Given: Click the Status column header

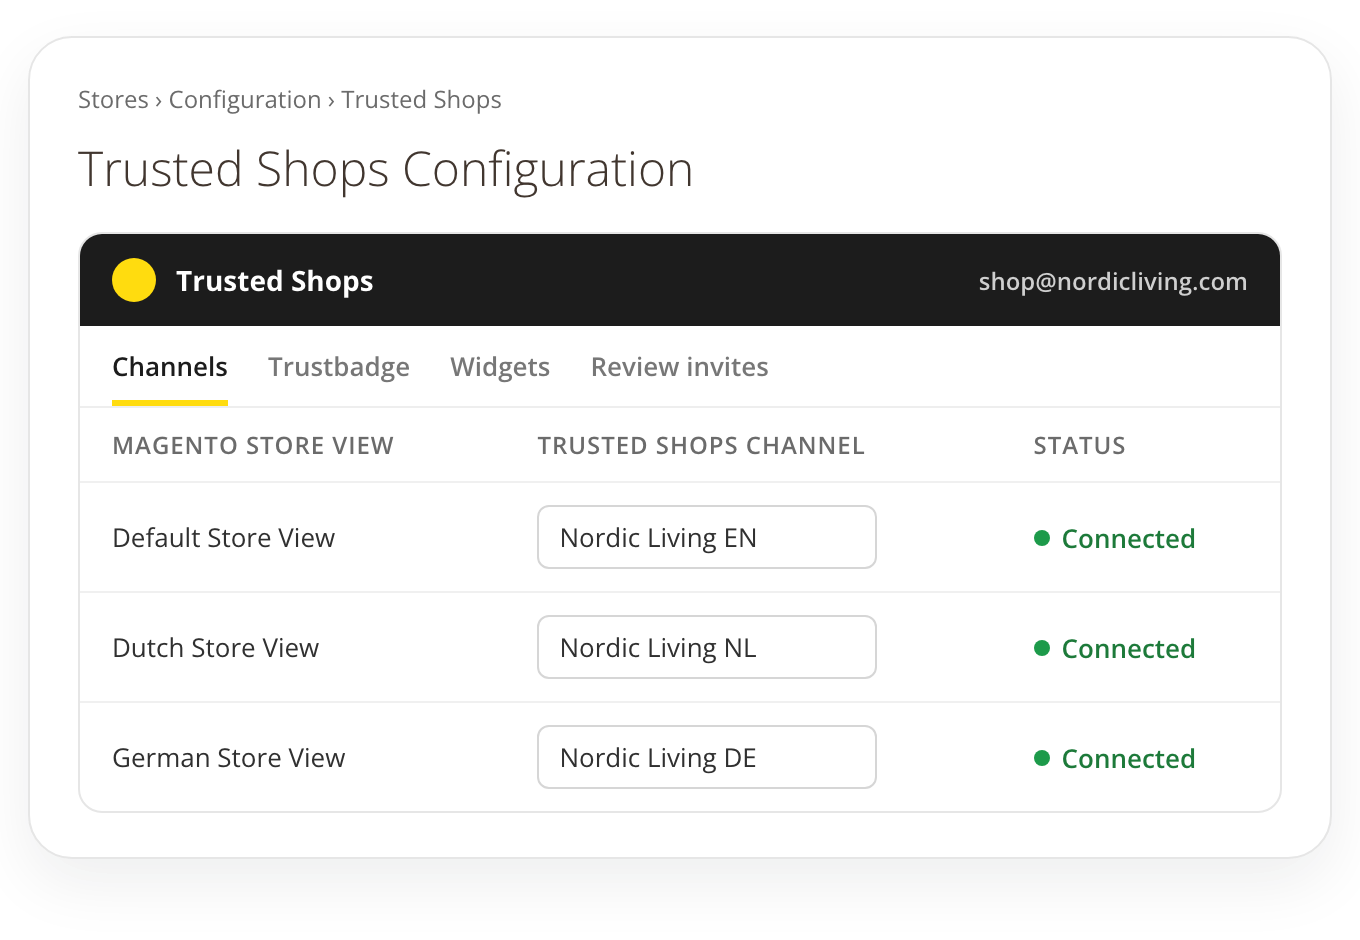Looking at the screenshot, I should [1080, 446].
